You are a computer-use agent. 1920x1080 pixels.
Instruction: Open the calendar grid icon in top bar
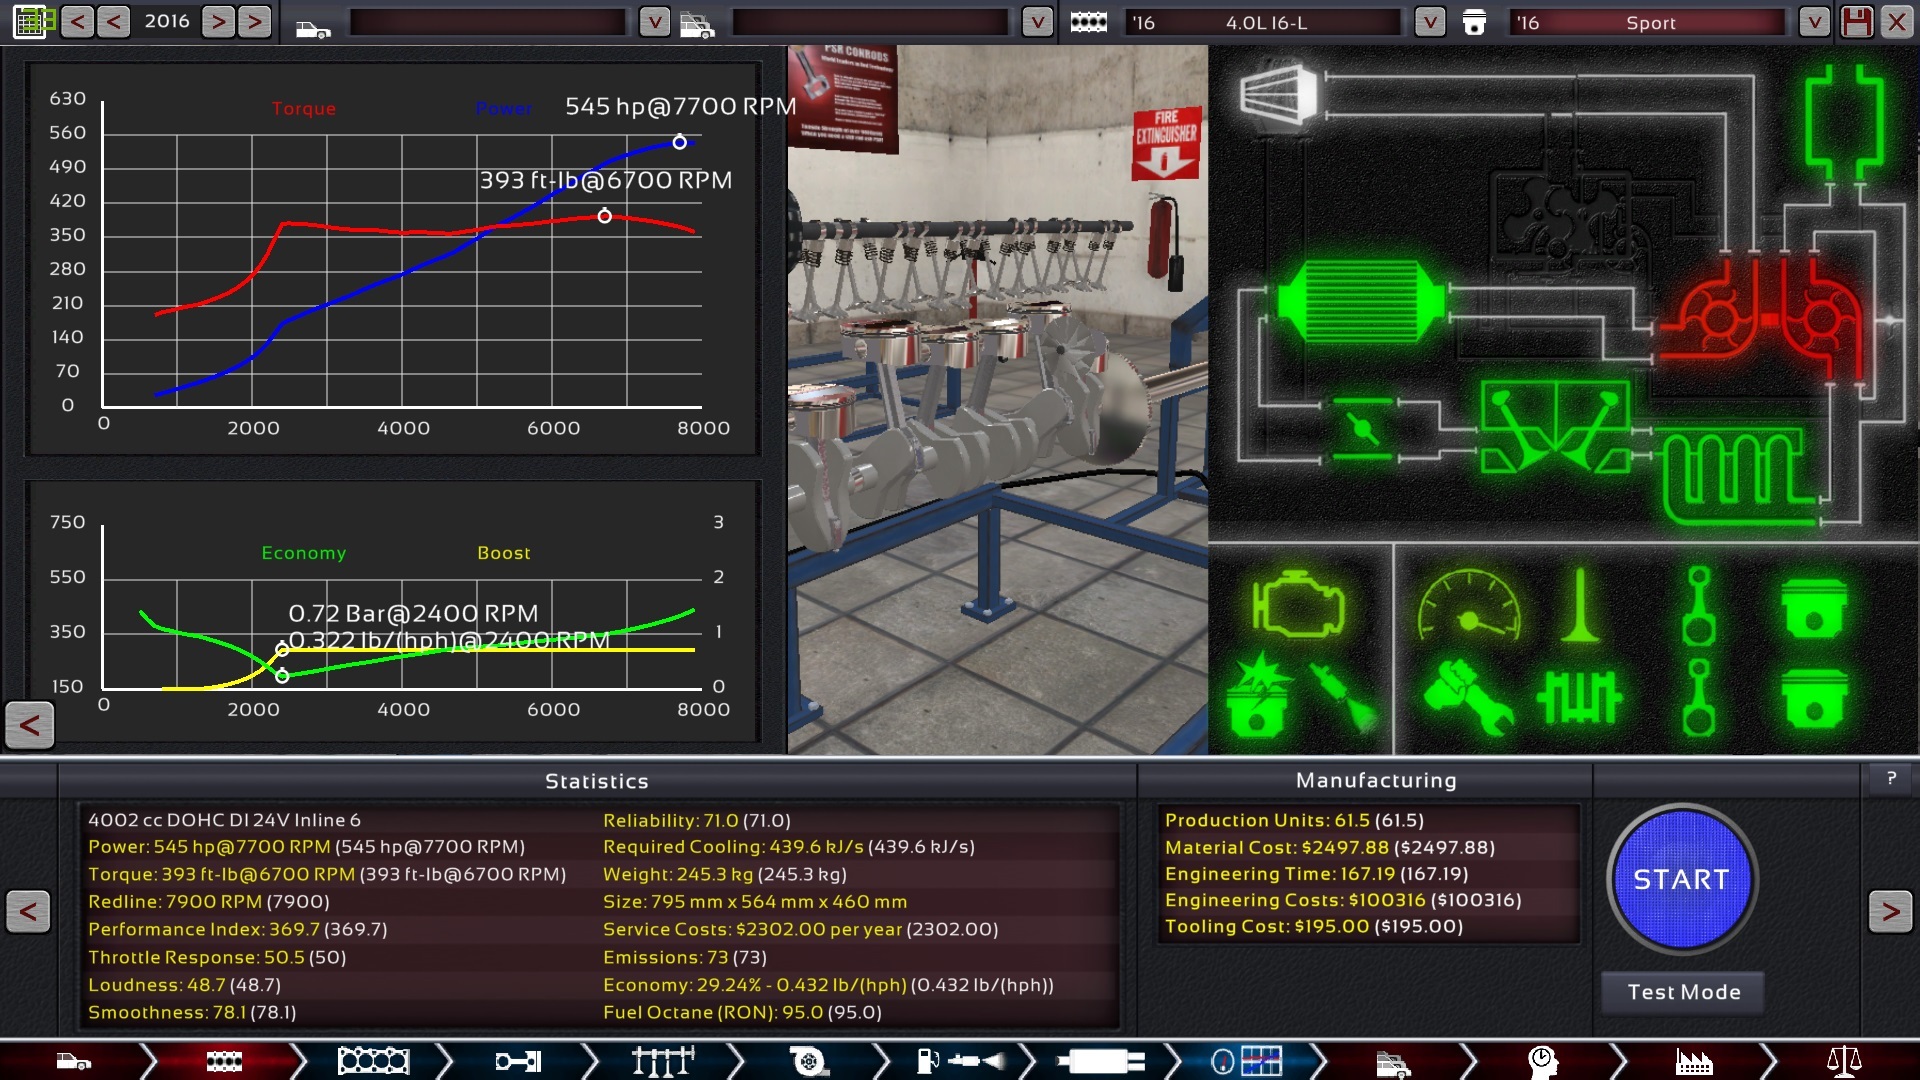(30, 21)
